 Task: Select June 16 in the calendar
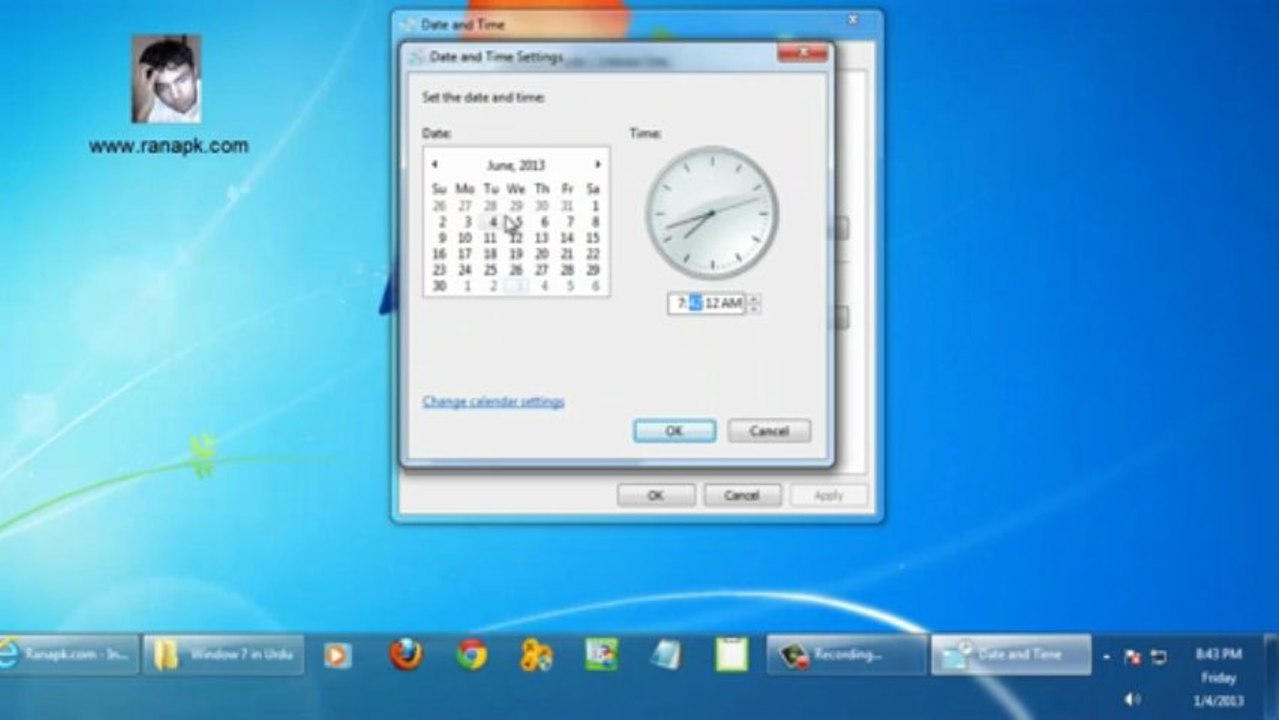coord(439,254)
